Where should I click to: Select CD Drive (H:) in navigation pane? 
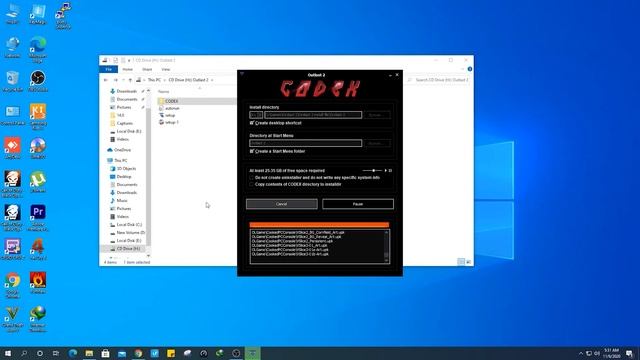point(128,249)
